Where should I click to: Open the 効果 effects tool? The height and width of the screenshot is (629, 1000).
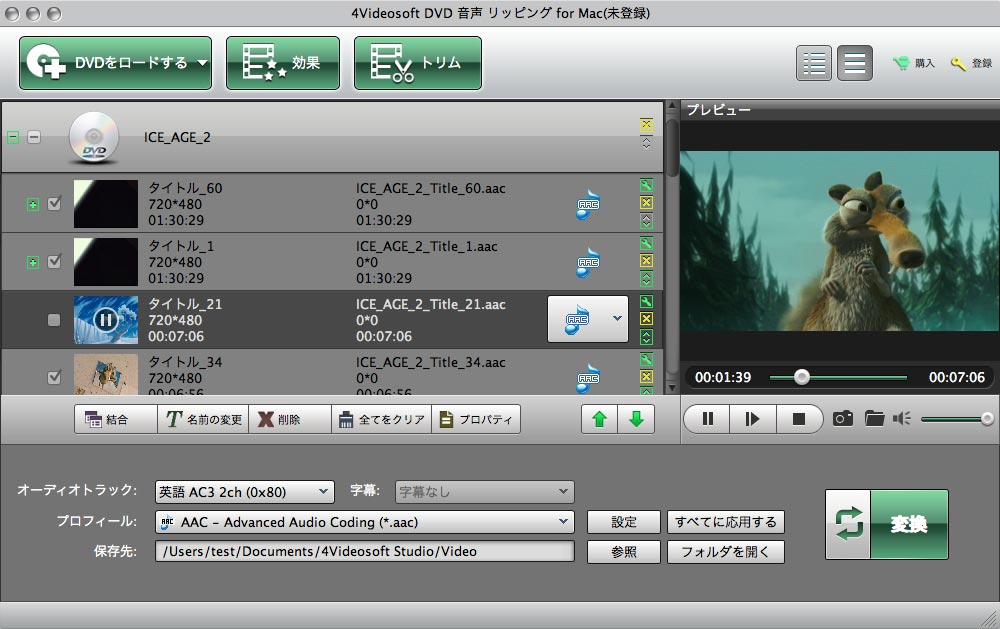283,63
